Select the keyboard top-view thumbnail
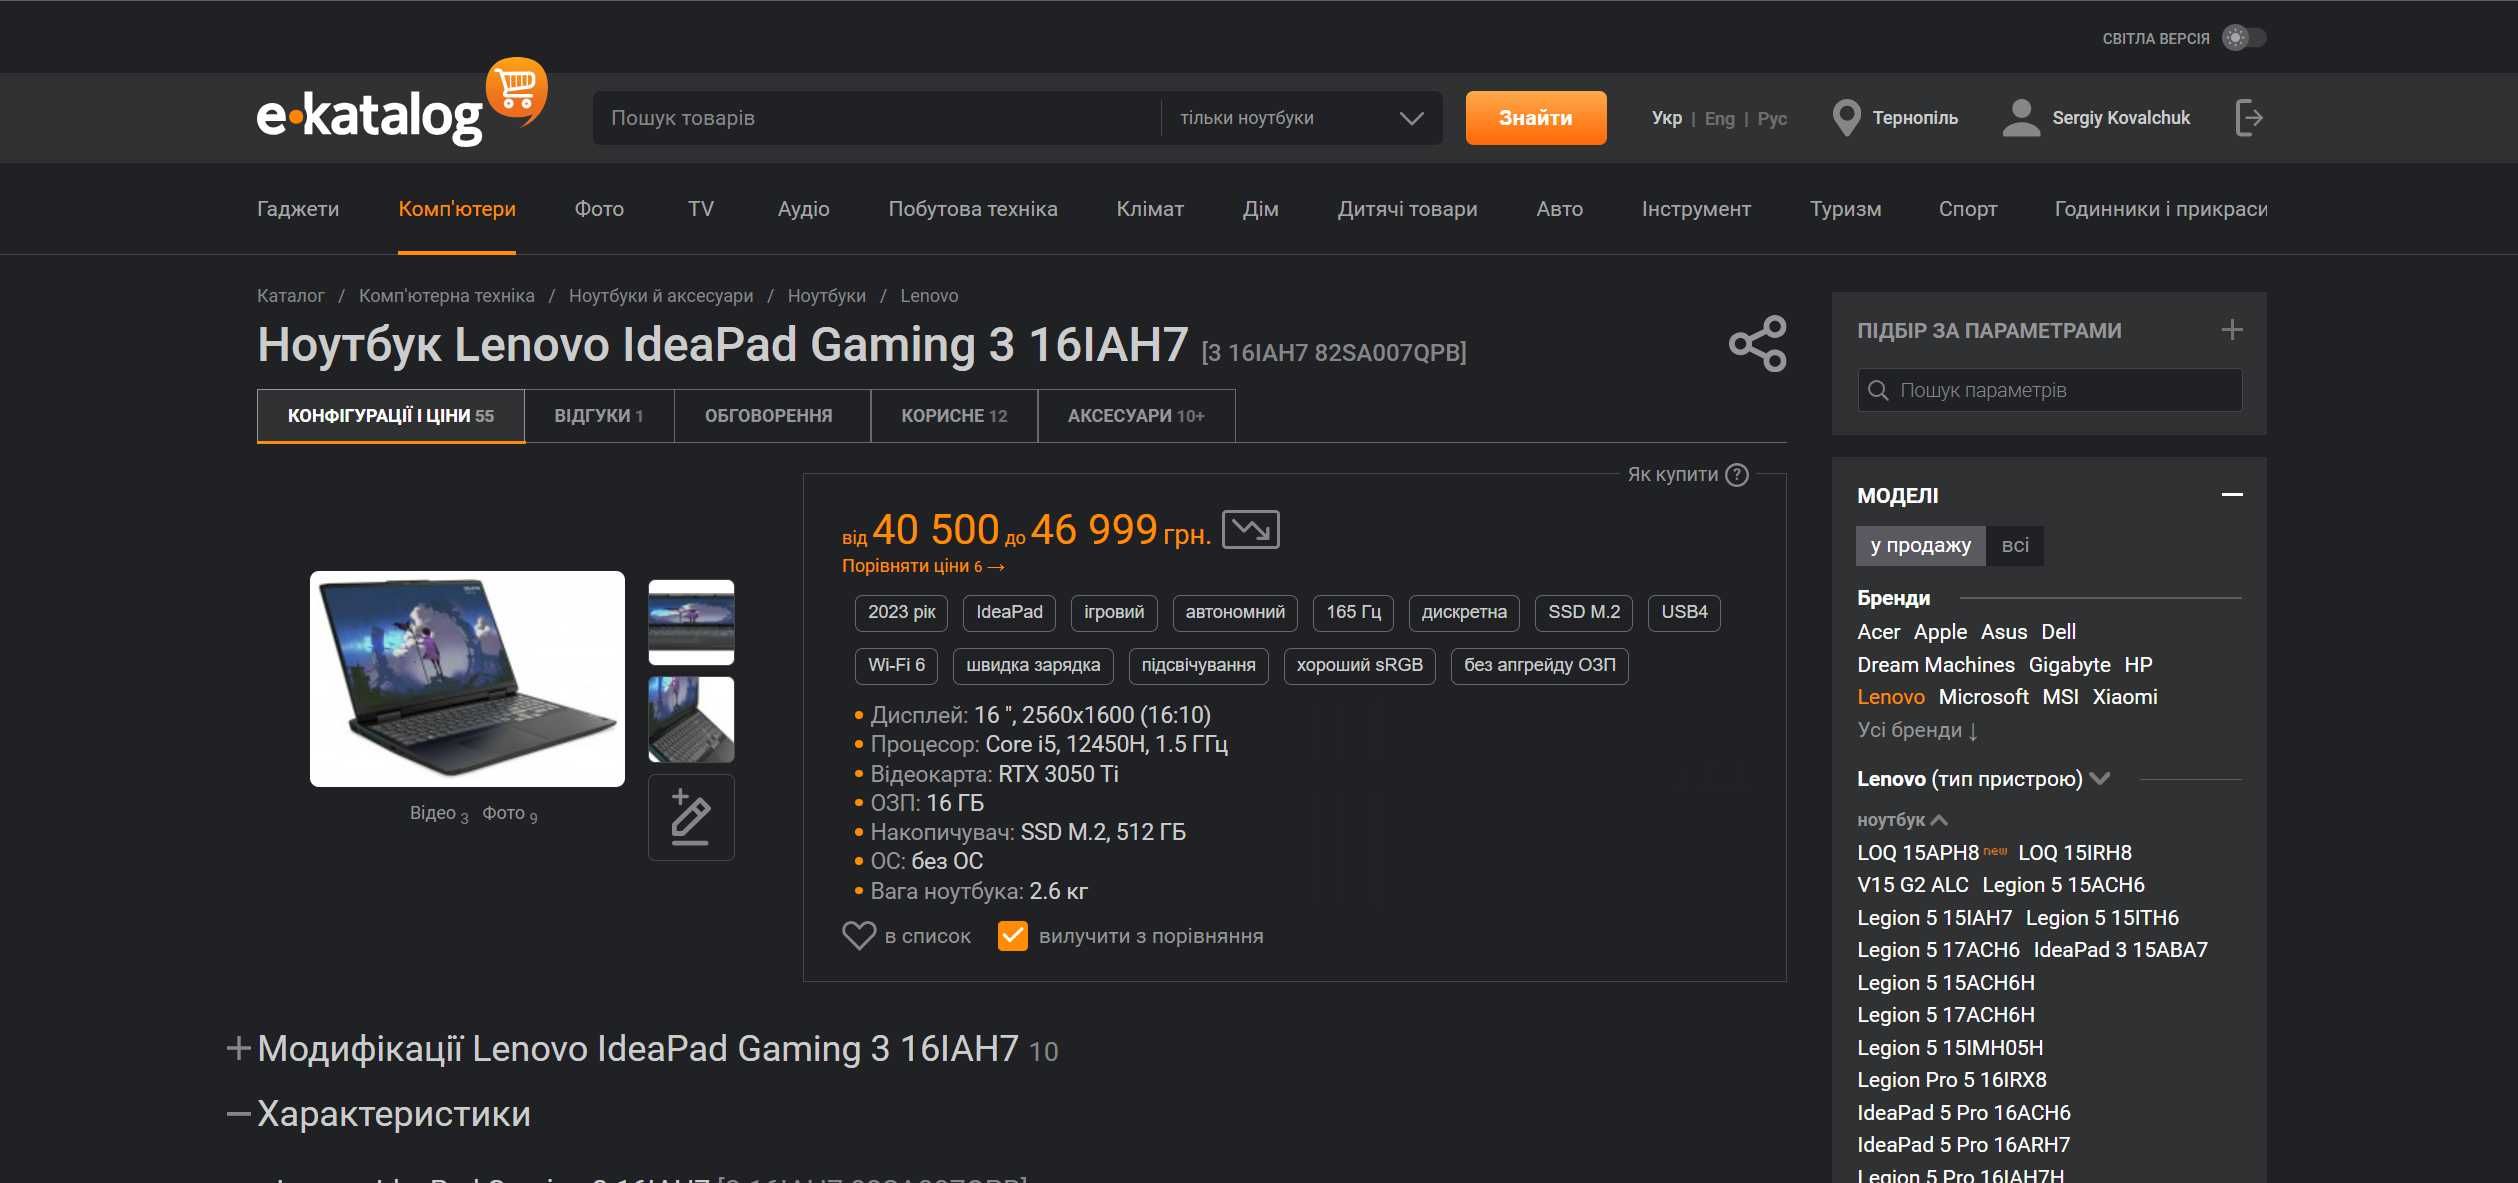 click(x=691, y=622)
